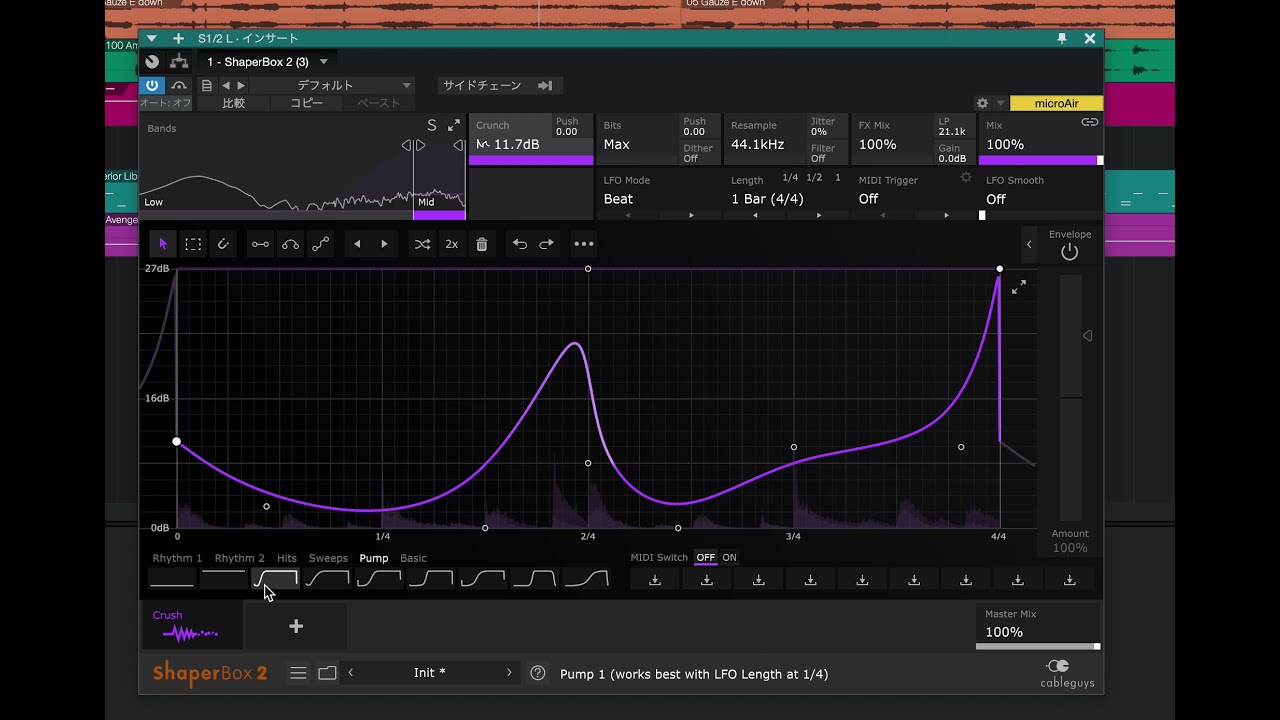
Task: Expand the Bands view
Action: [454, 125]
